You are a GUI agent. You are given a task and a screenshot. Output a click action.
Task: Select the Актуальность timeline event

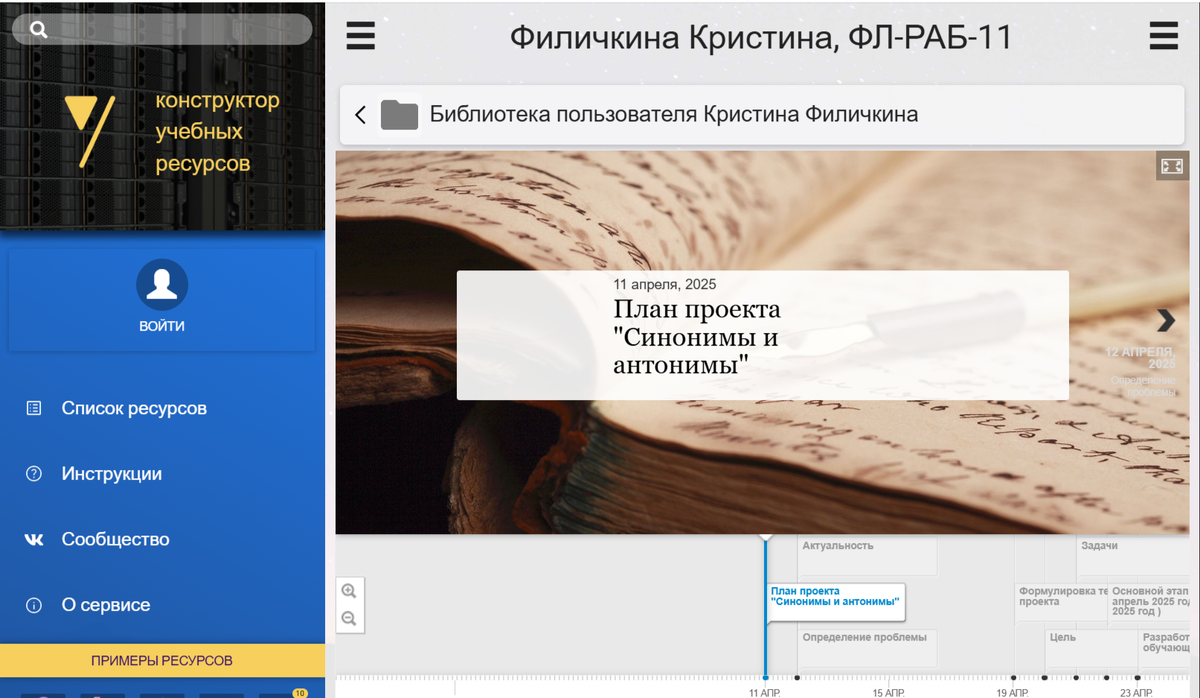click(x=868, y=555)
